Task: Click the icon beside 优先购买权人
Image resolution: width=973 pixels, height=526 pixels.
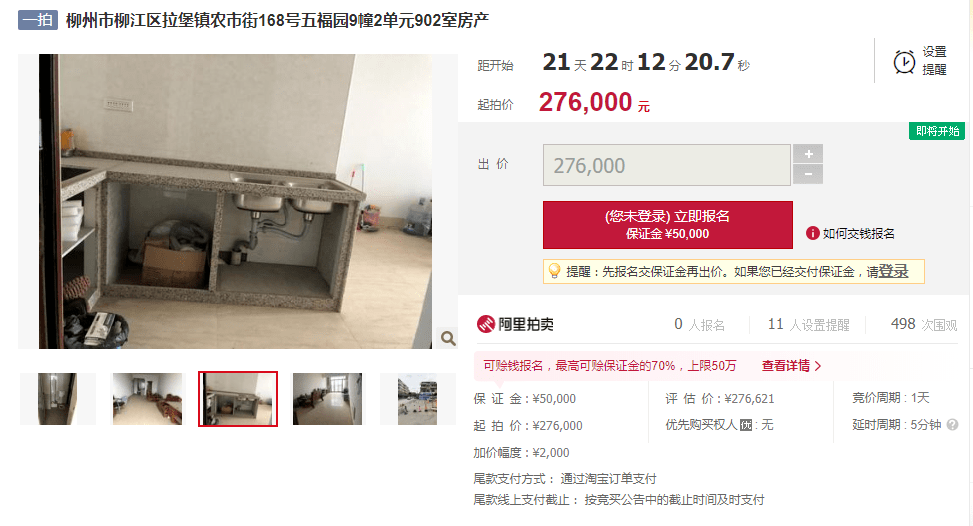Action: point(746,425)
